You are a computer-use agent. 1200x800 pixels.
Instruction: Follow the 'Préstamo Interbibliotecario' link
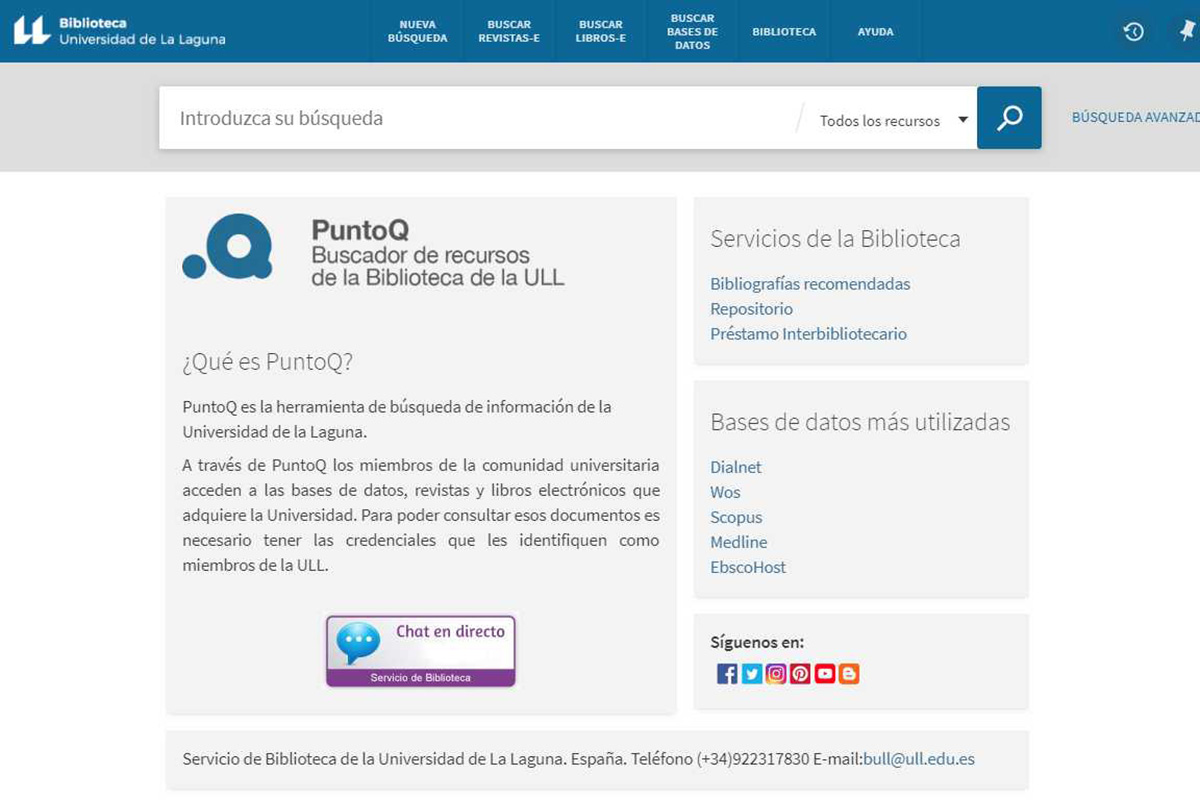click(x=808, y=334)
